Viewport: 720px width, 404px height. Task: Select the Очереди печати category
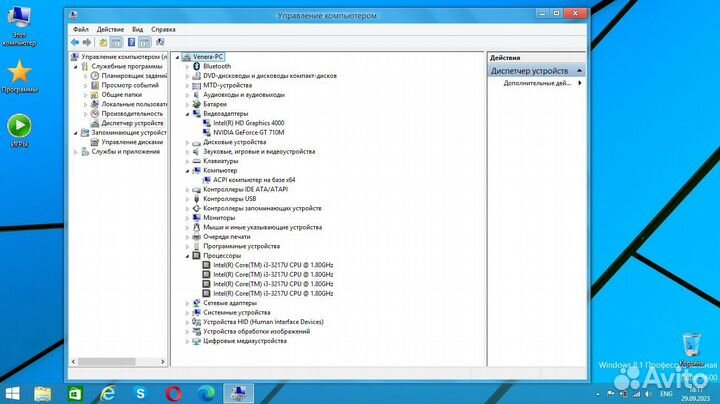(x=226, y=237)
